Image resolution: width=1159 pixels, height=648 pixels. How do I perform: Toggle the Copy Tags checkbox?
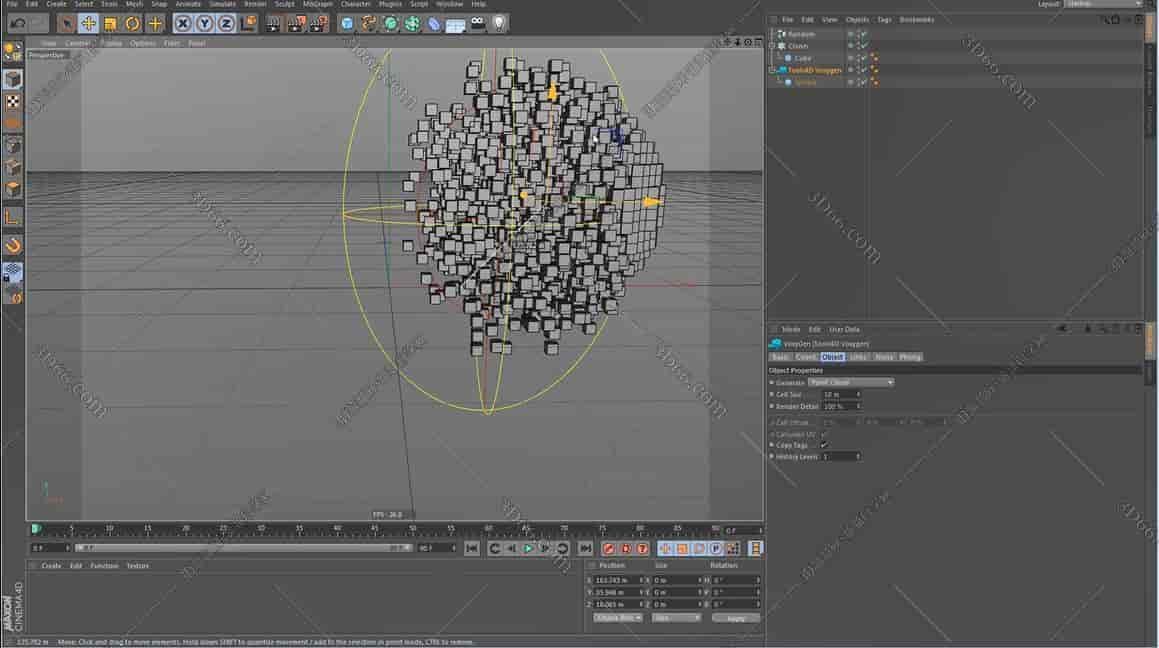pos(824,444)
